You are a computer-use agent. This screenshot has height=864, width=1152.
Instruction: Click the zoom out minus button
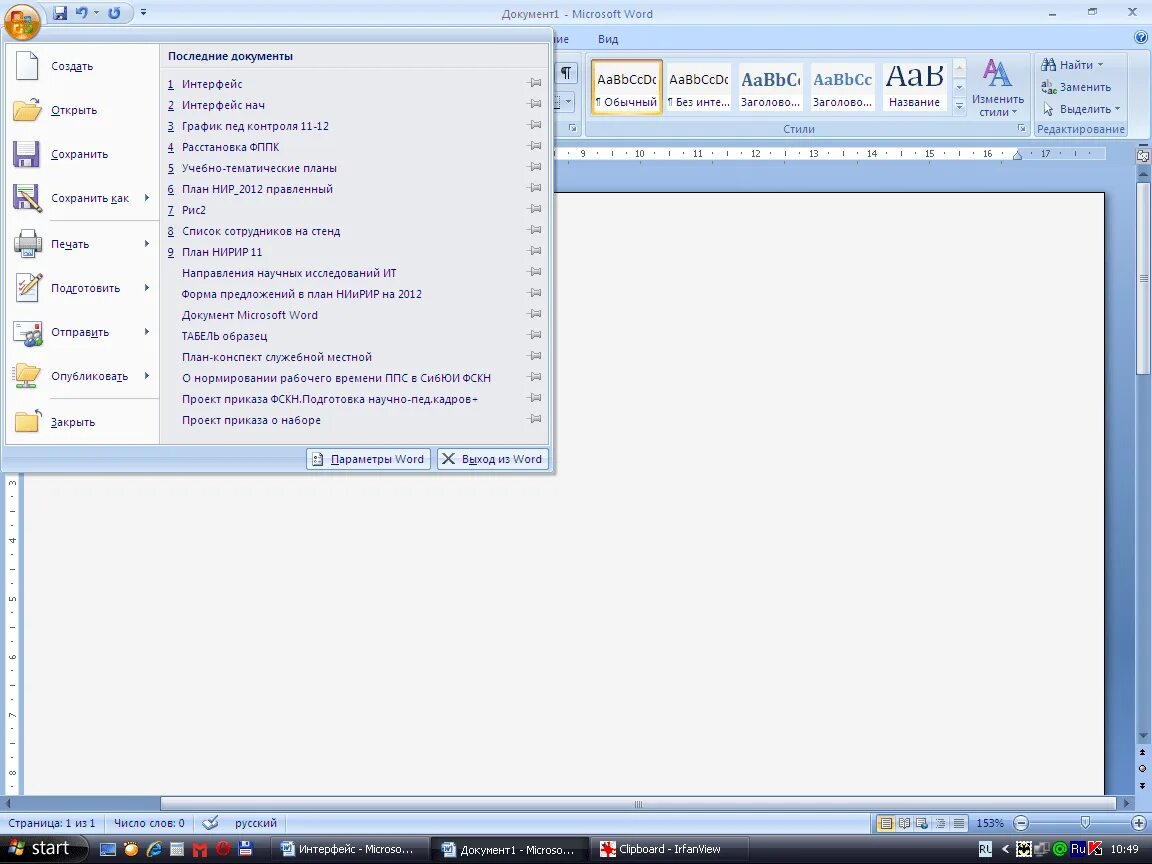coord(1020,823)
